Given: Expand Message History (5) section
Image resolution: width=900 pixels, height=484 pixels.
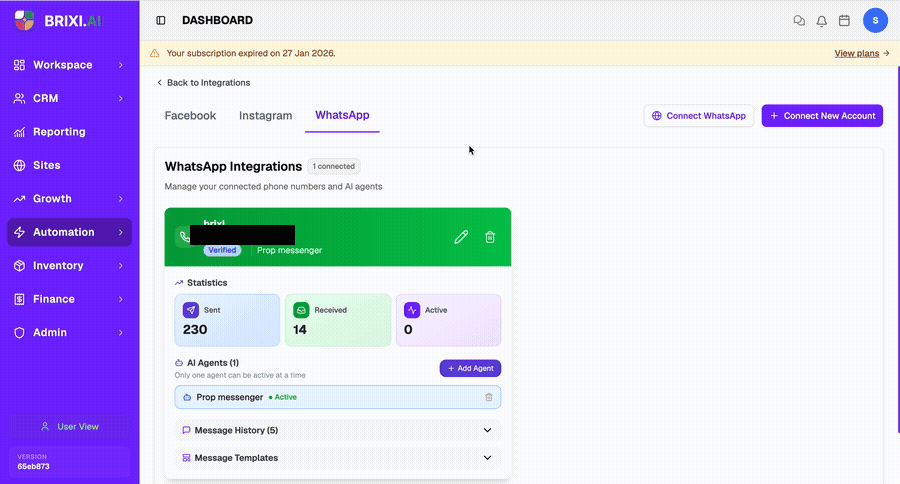Looking at the screenshot, I should (338, 430).
